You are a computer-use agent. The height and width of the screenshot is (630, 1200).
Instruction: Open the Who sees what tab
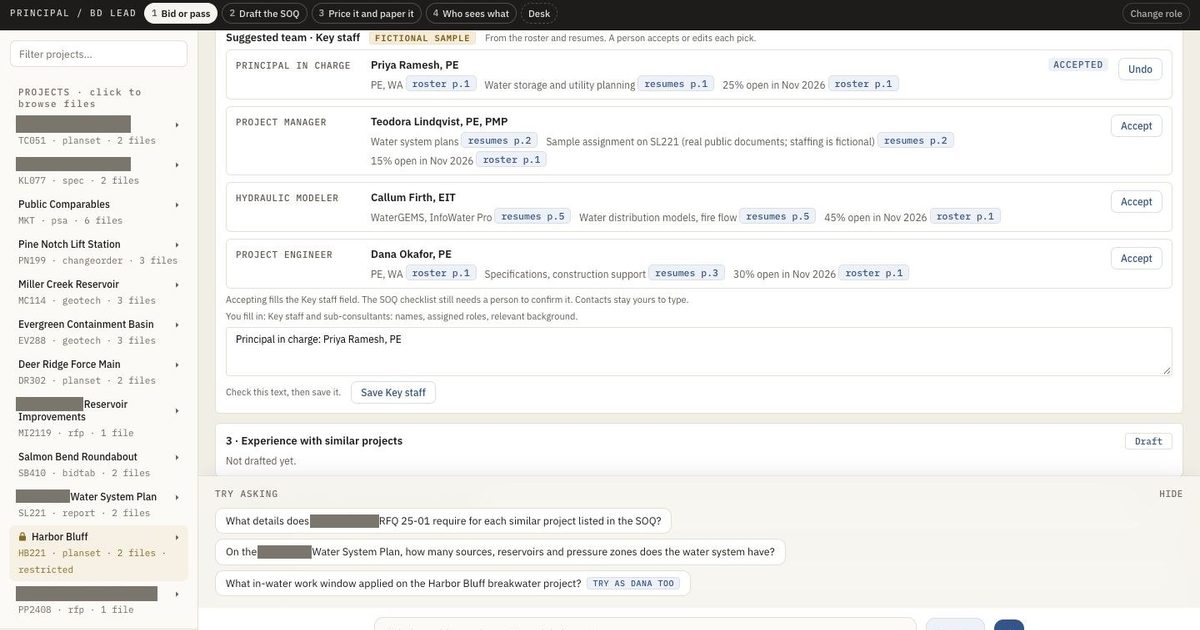pyautogui.click(x=471, y=13)
